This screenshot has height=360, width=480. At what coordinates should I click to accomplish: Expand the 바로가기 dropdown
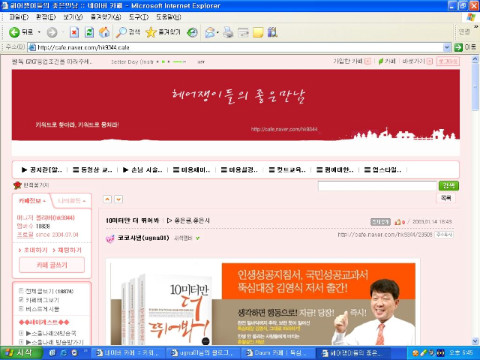point(430,61)
